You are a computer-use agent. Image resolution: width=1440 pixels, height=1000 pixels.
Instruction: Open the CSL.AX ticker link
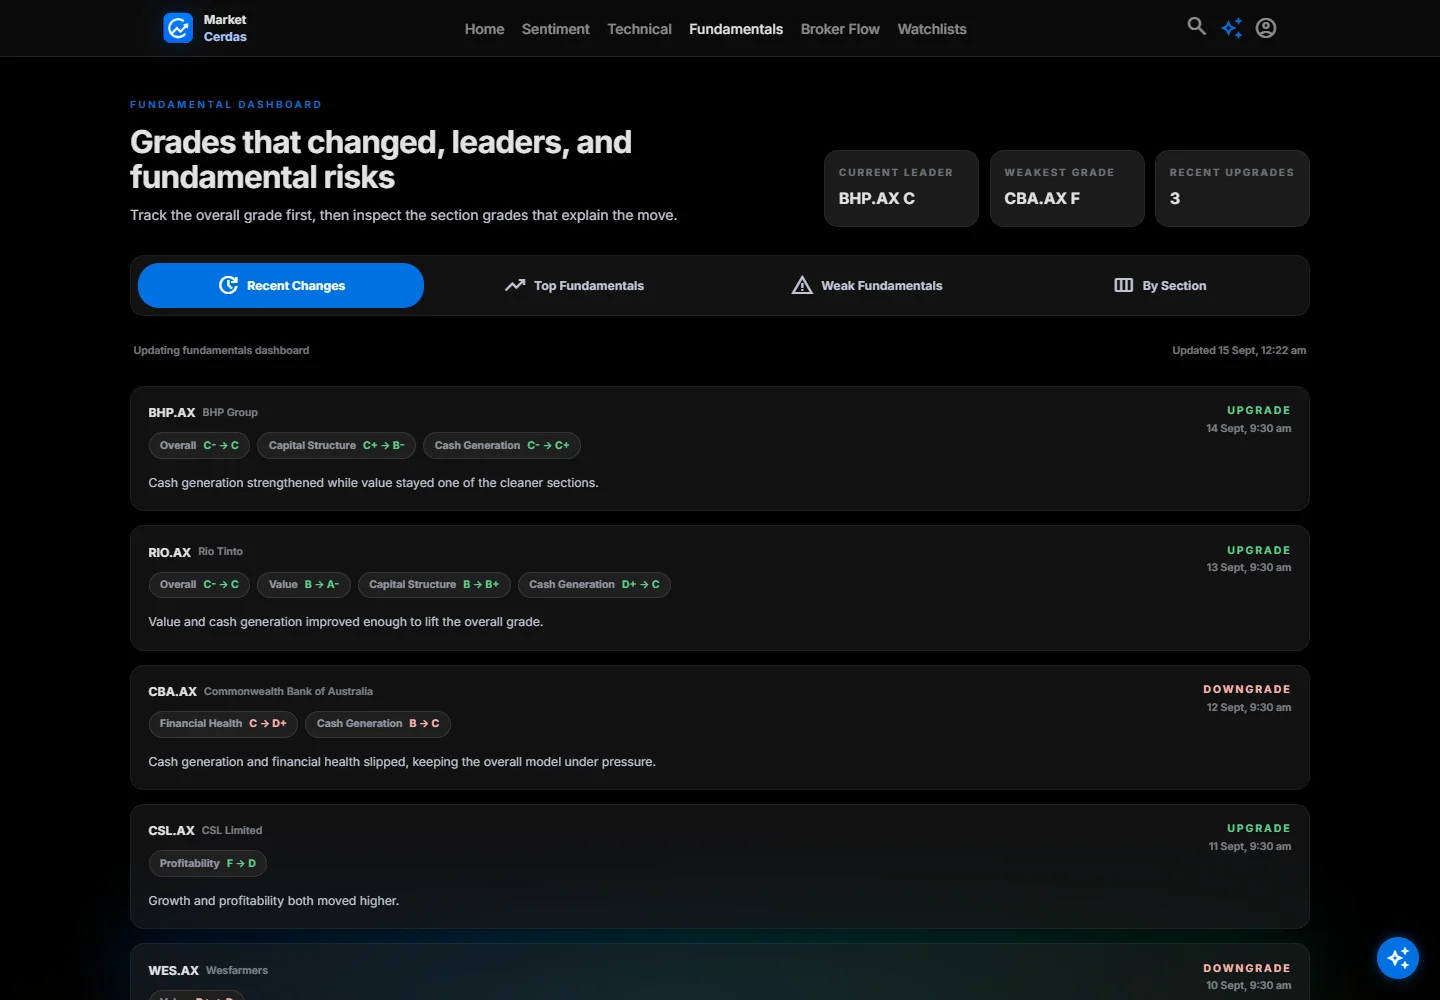pos(171,830)
